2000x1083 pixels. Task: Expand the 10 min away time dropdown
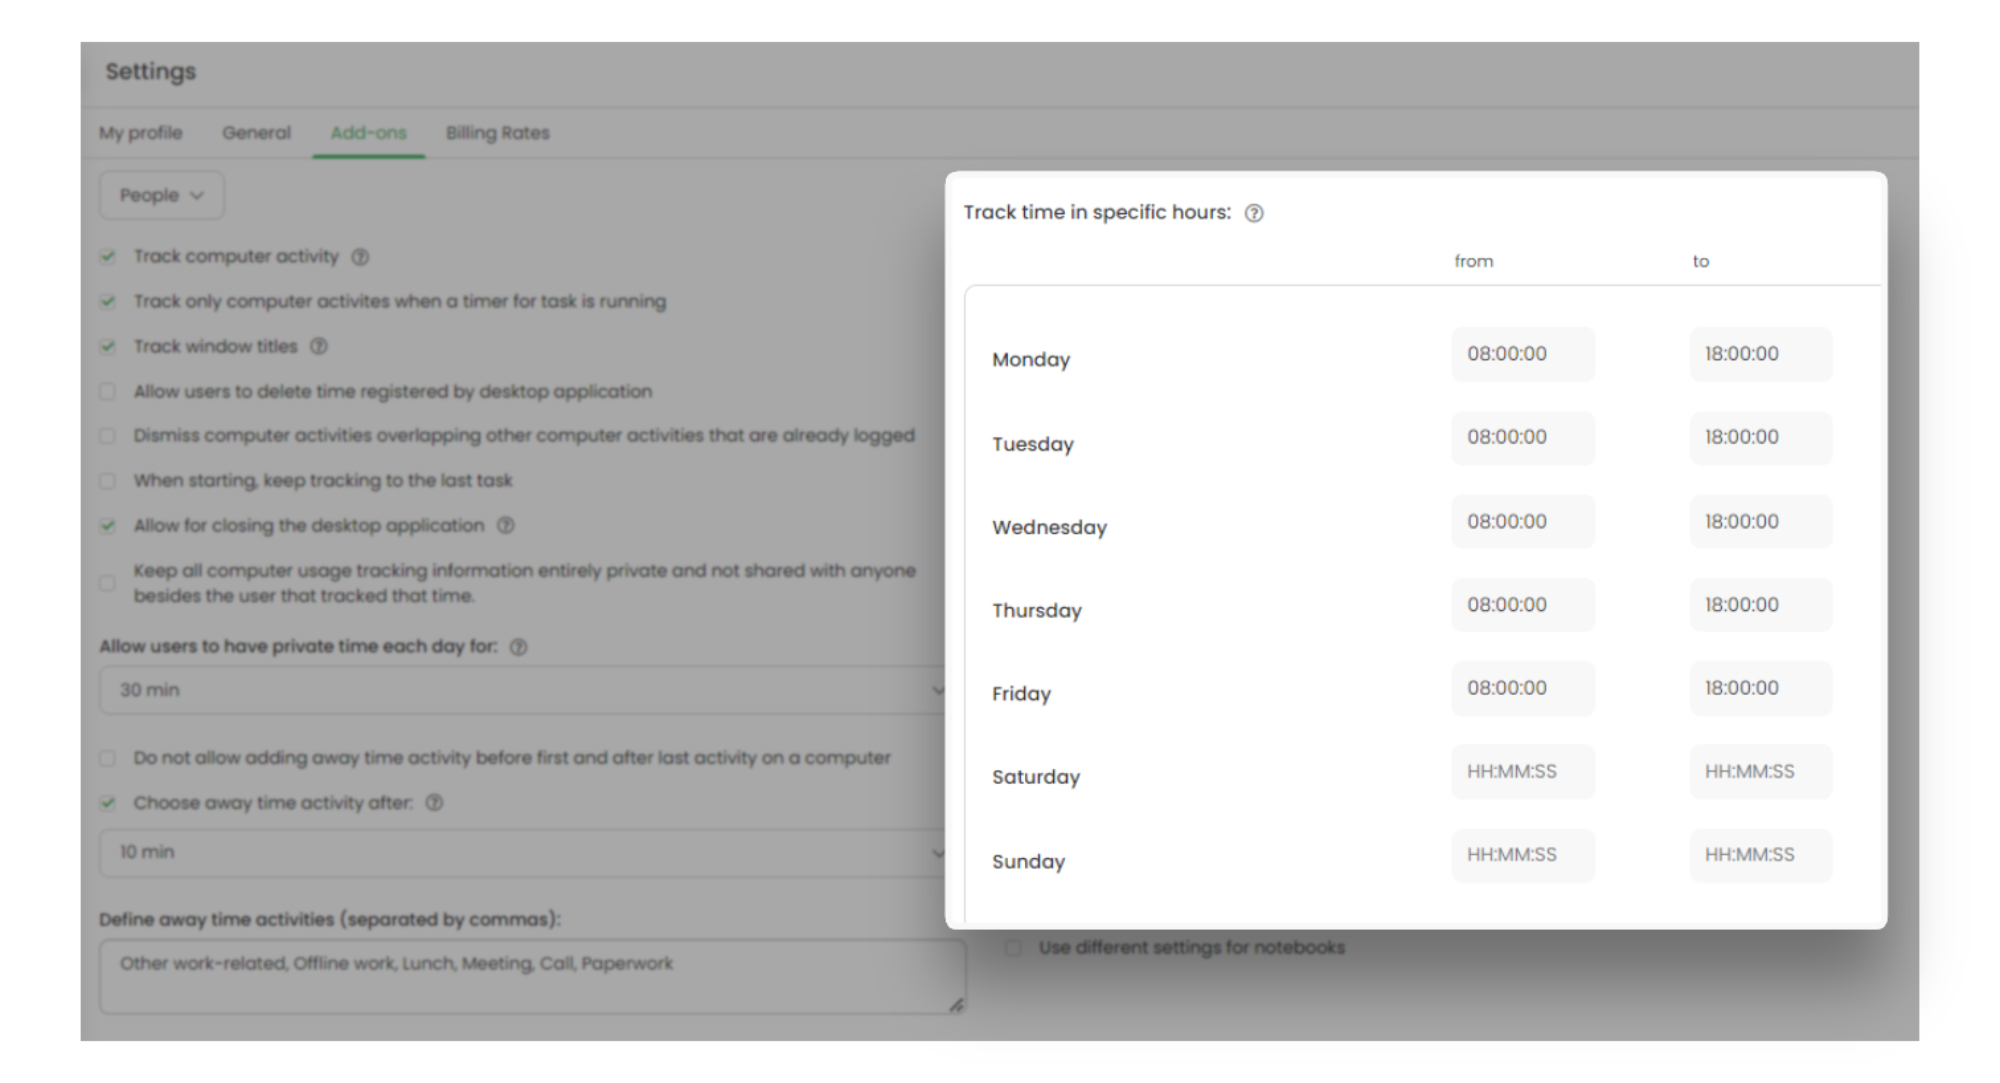[520, 852]
